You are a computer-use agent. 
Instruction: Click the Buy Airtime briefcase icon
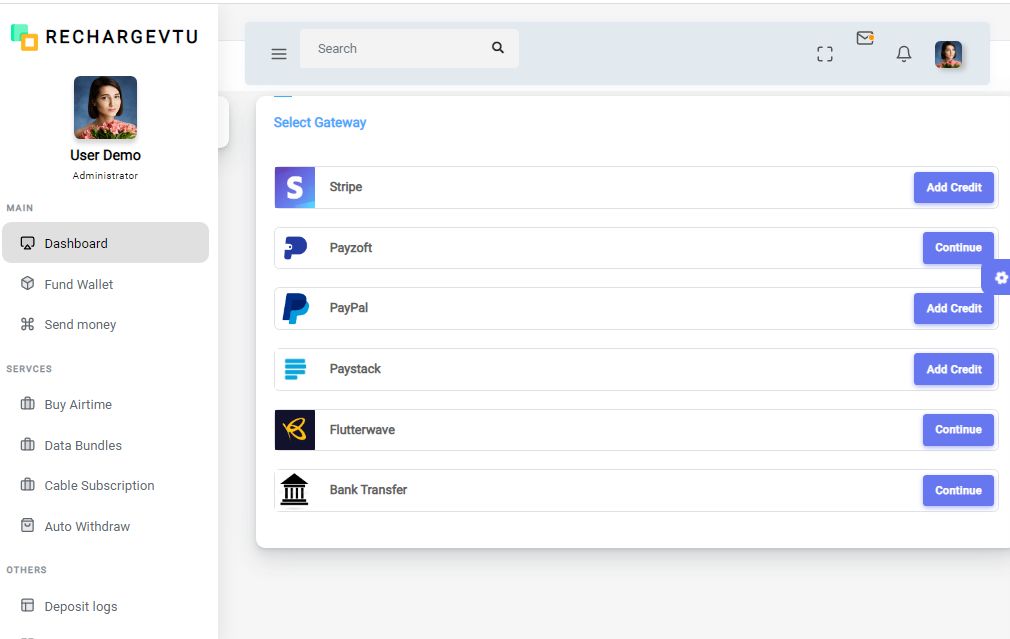(27, 404)
